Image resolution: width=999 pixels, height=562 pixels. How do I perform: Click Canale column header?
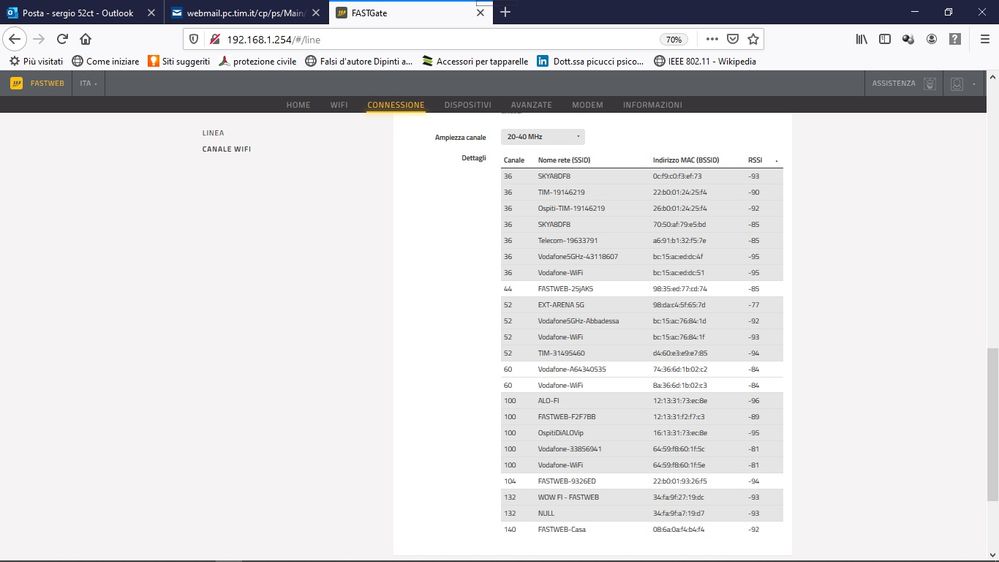click(514, 160)
